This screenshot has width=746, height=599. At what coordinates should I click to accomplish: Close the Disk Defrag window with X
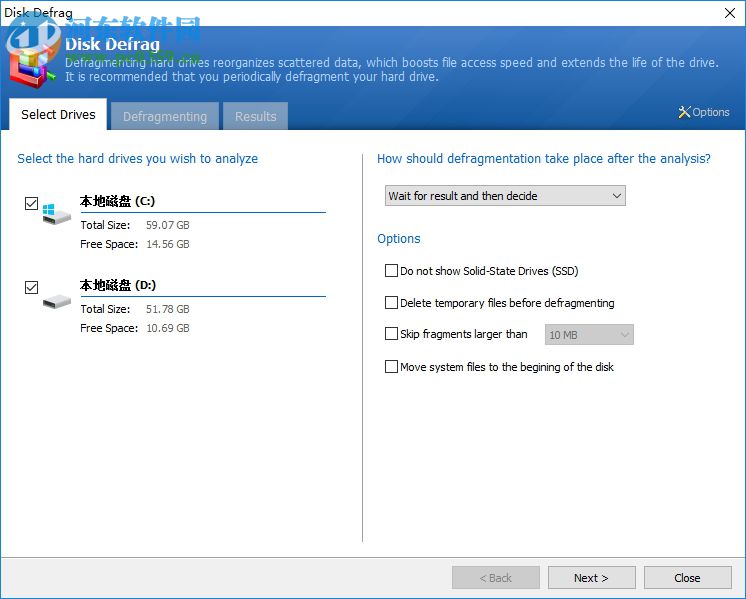click(x=730, y=13)
